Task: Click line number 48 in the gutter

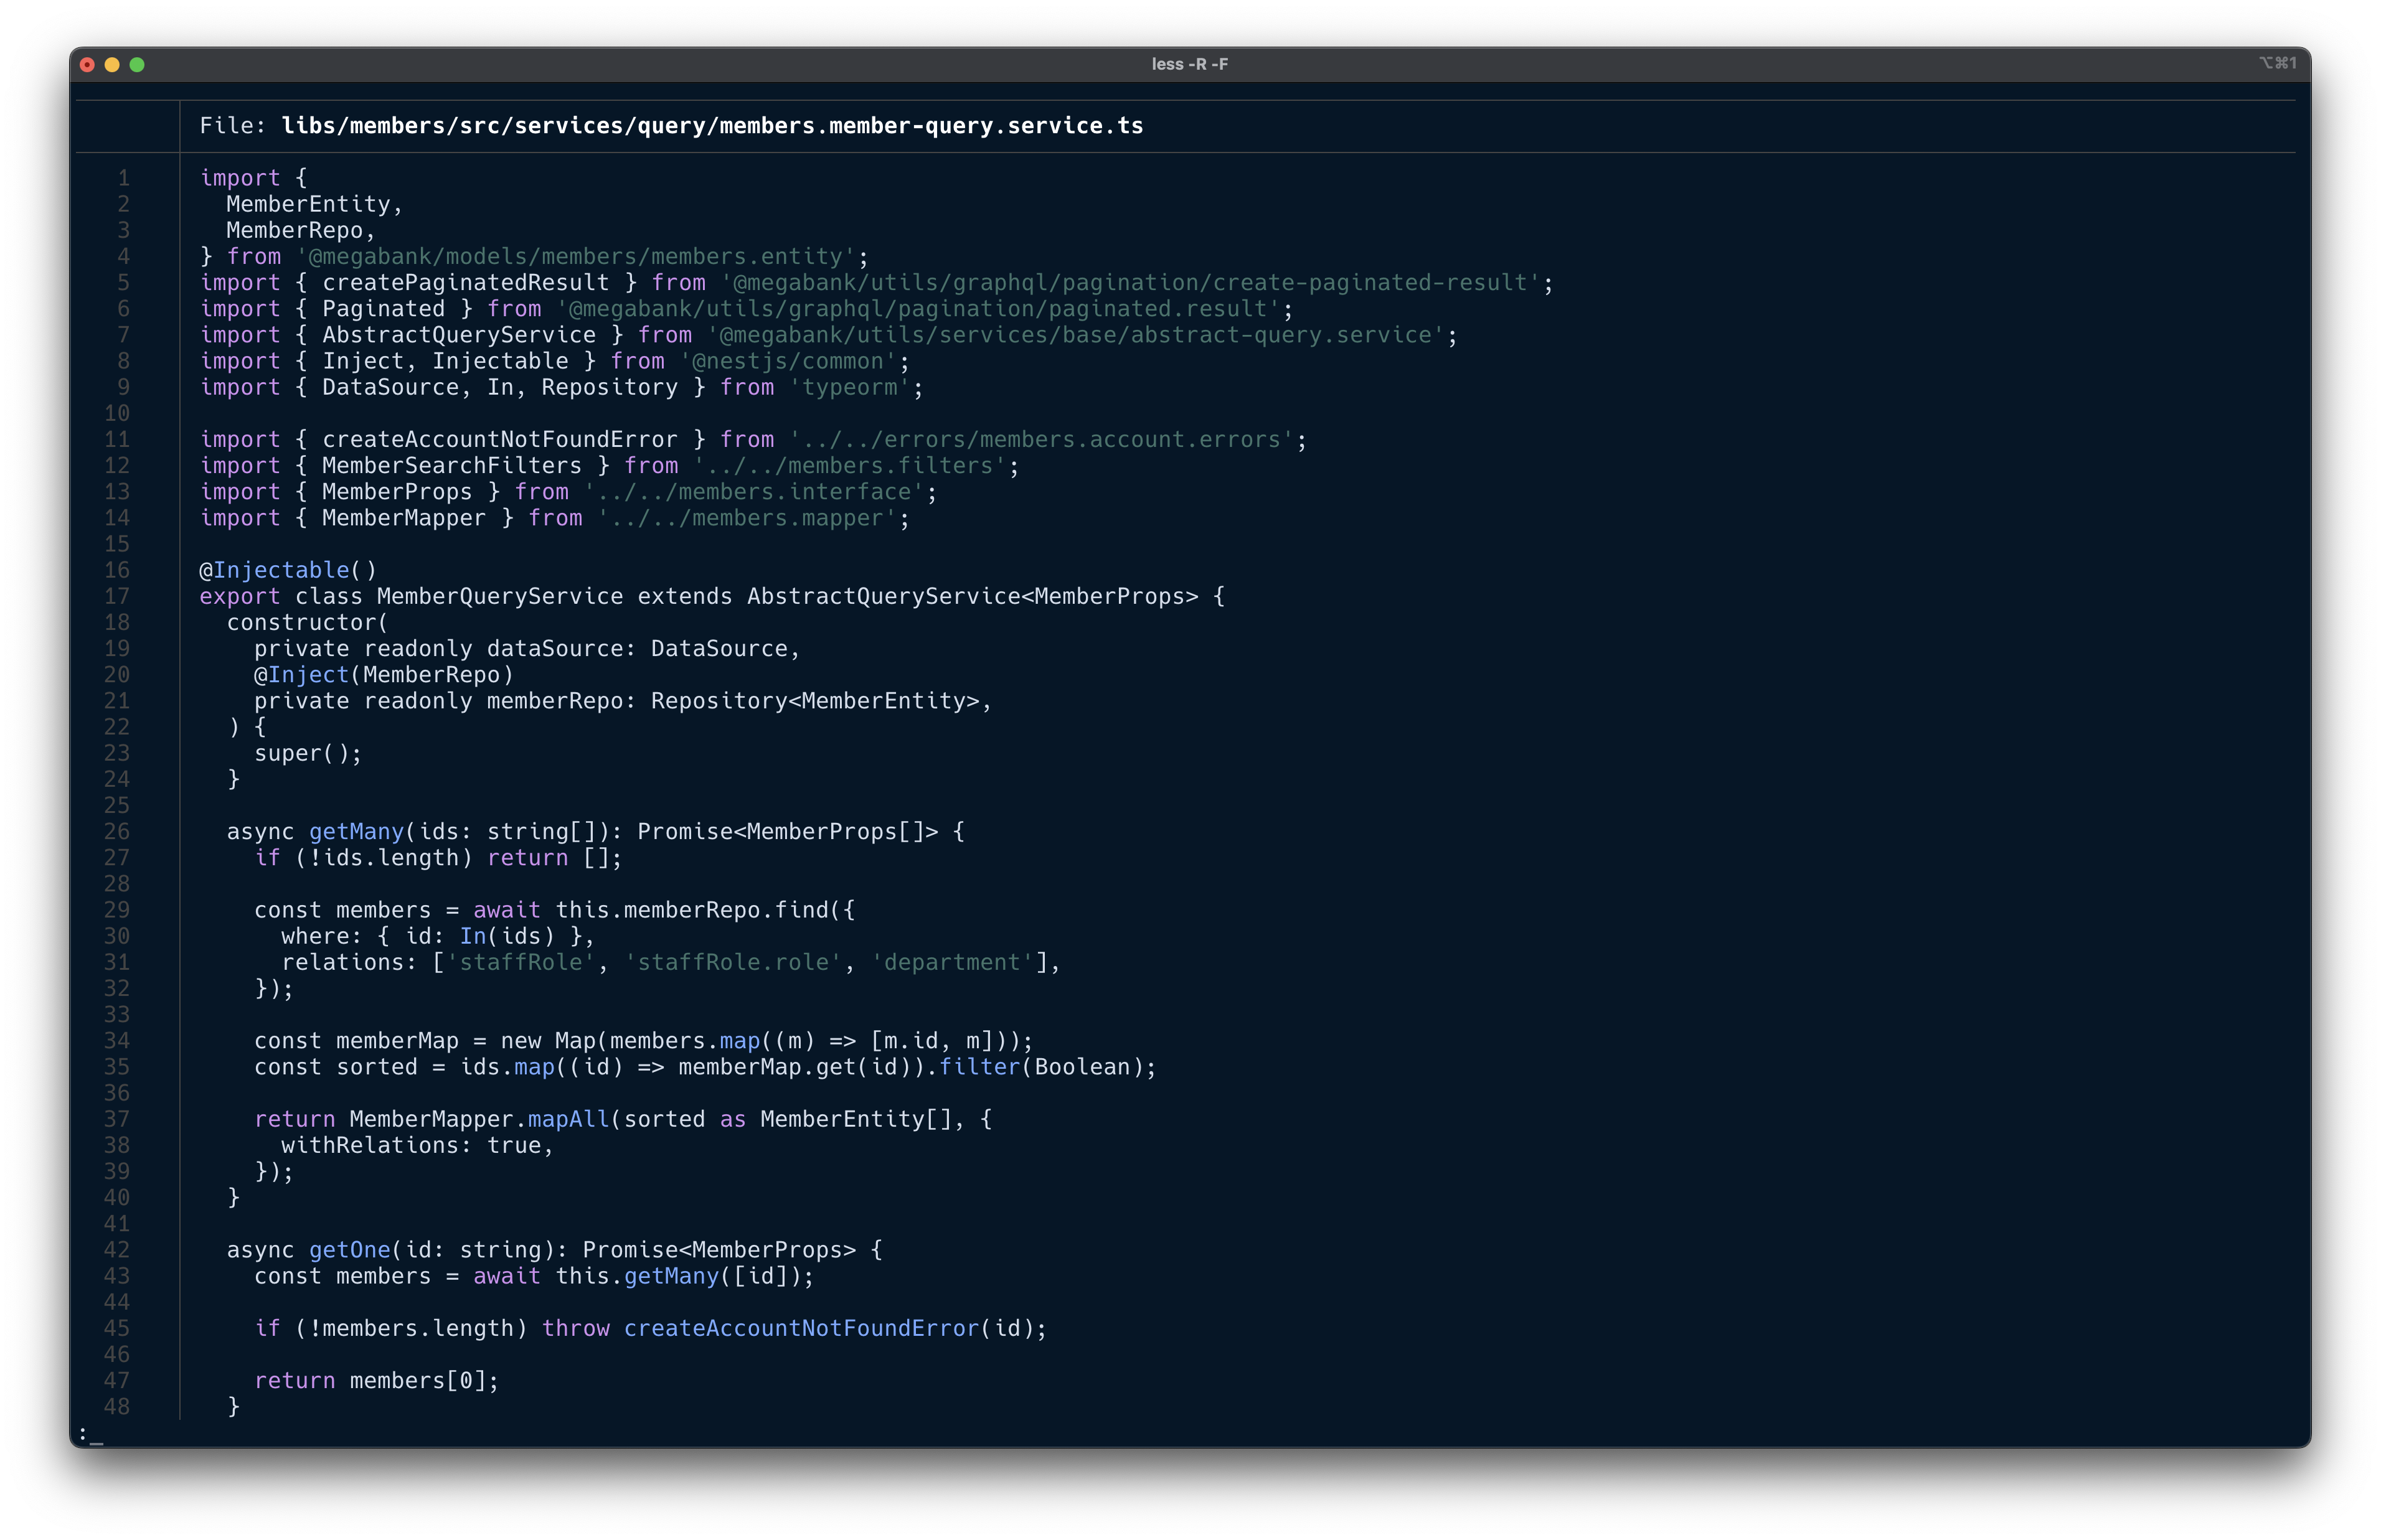Action: click(117, 1407)
